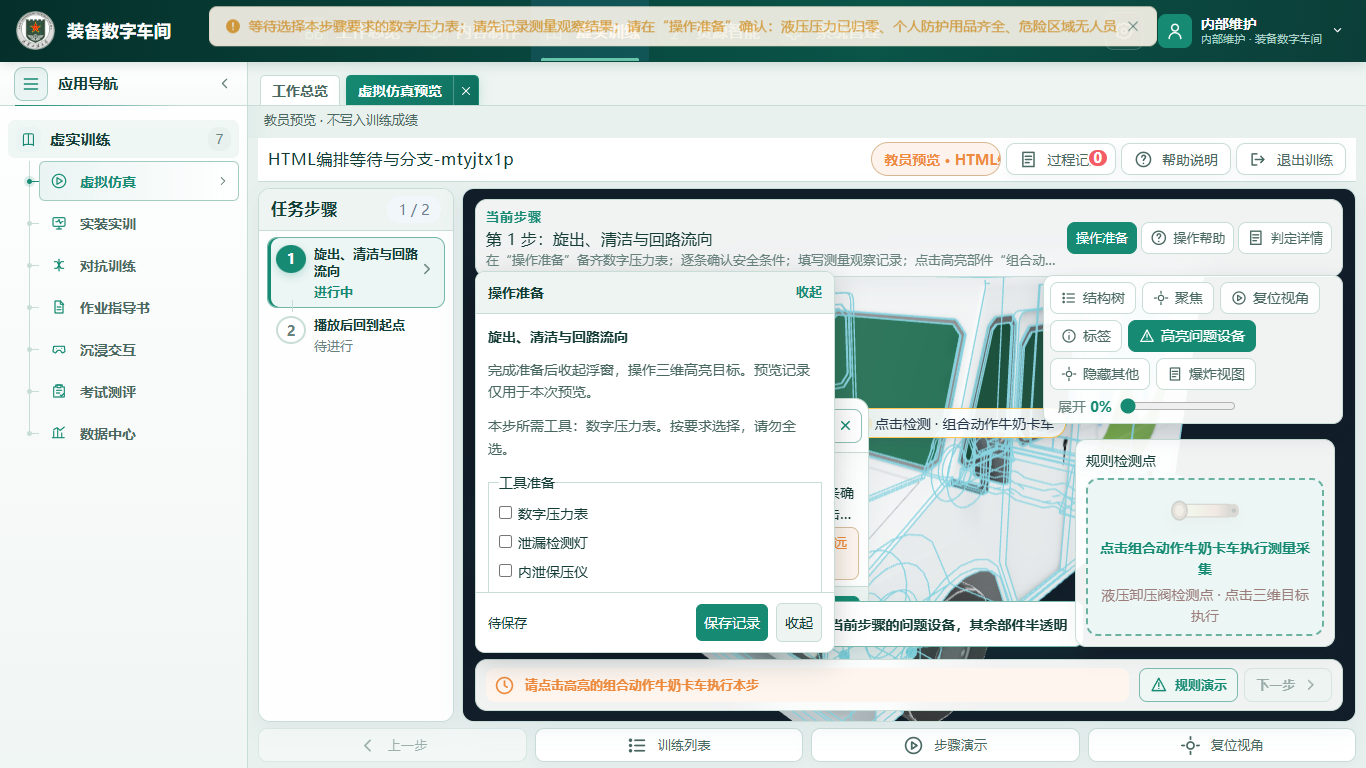Image resolution: width=1366 pixels, height=768 pixels.
Task: Start the 规则演示 demo
Action: 1188,685
